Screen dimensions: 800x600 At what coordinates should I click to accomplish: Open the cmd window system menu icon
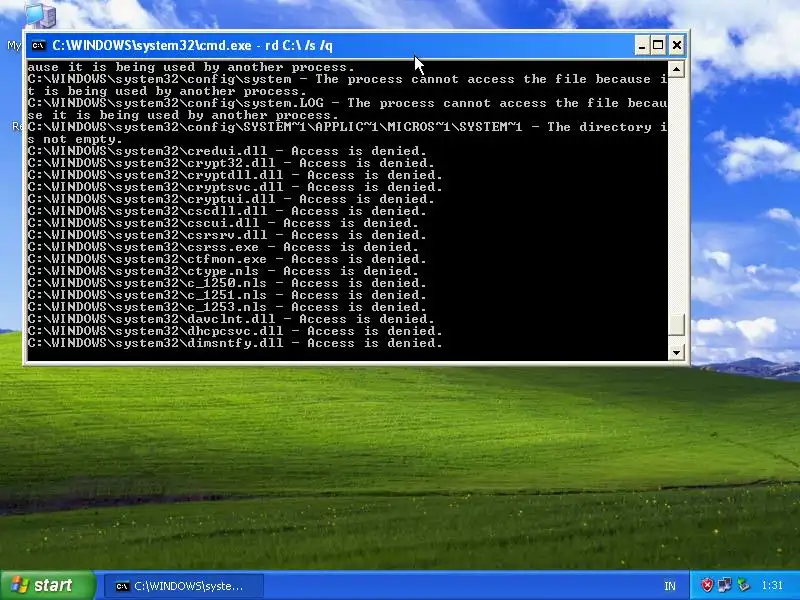click(x=38, y=46)
